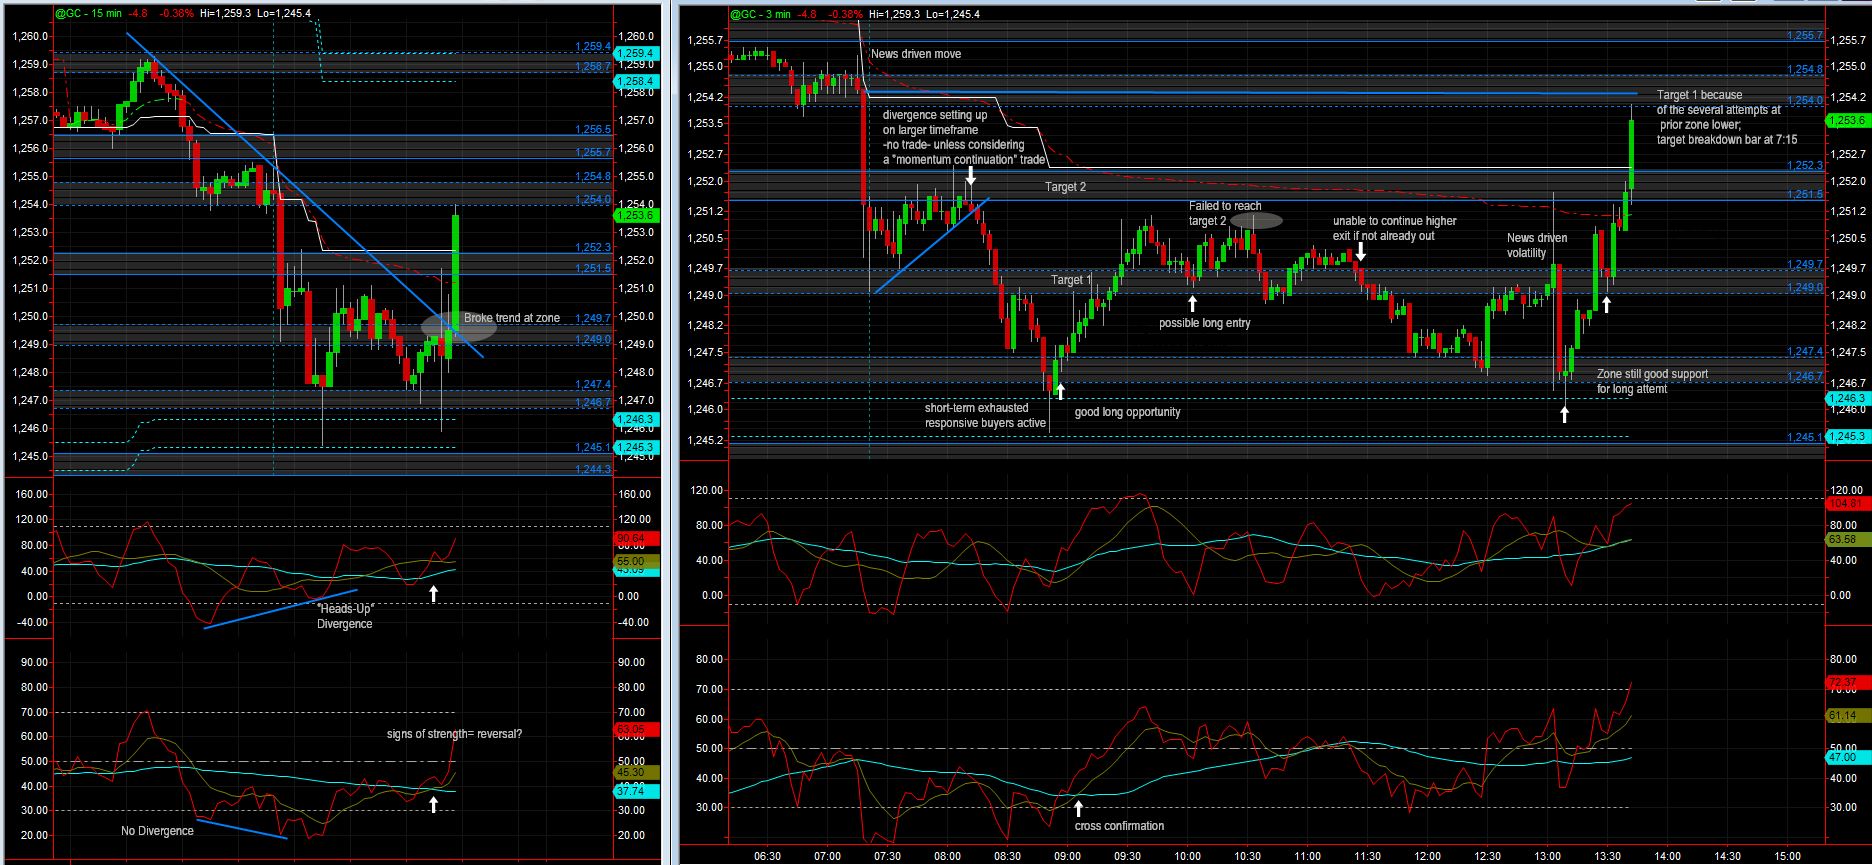
Task: Click the green 1,253.6 price tag on the 3 min axis
Action: (1846, 121)
